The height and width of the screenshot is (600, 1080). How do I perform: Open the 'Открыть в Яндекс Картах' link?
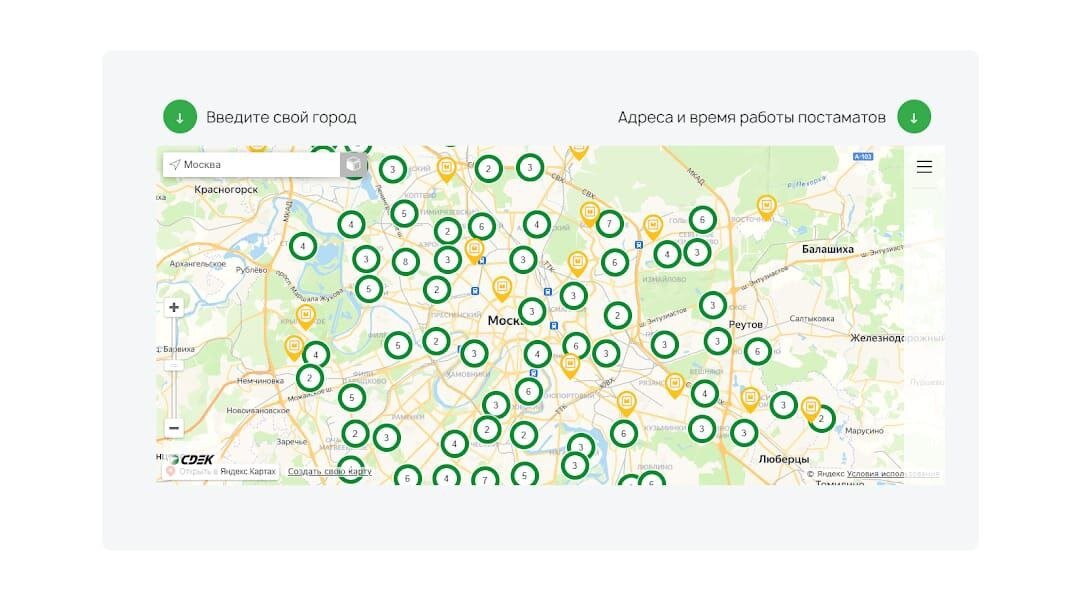tap(222, 471)
